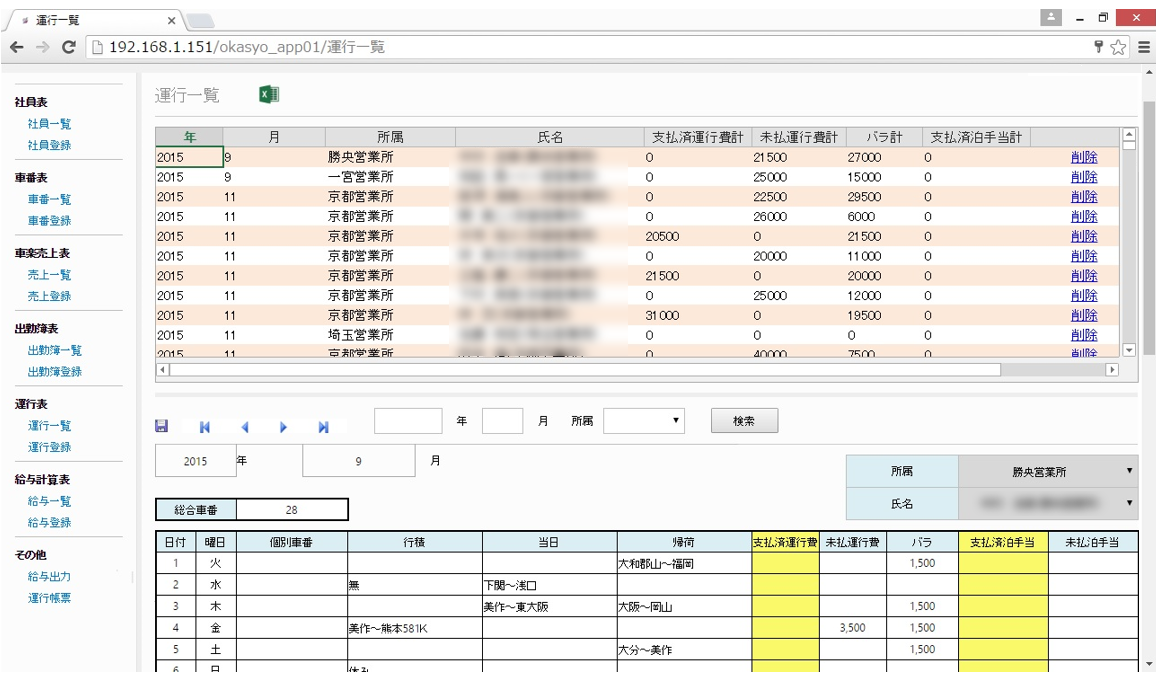This screenshot has height=690, width=1156.
Task: Go to the next record
Action: pyautogui.click(x=284, y=425)
